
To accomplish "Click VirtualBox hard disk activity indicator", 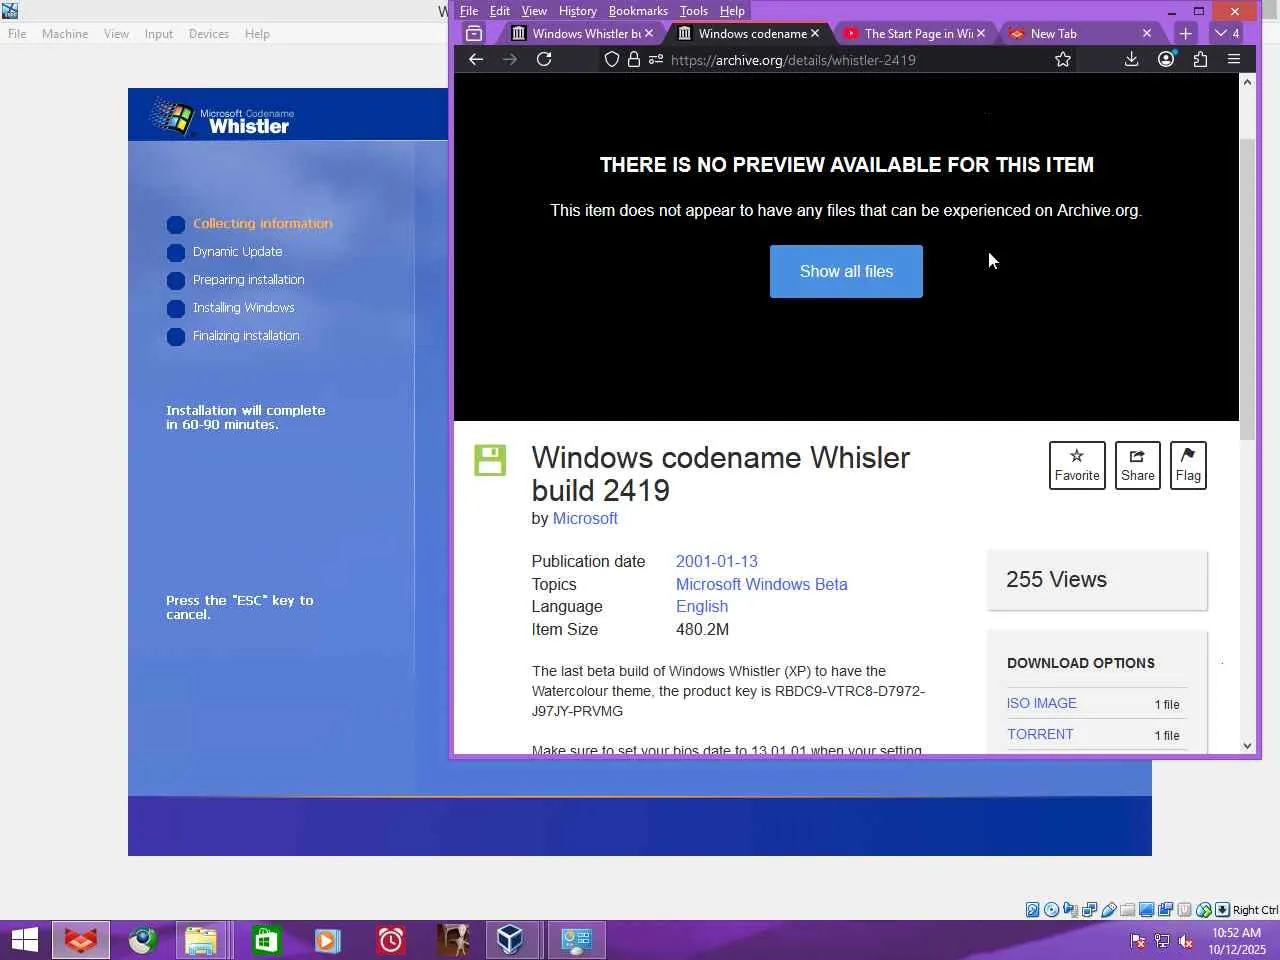I will [x=1033, y=910].
